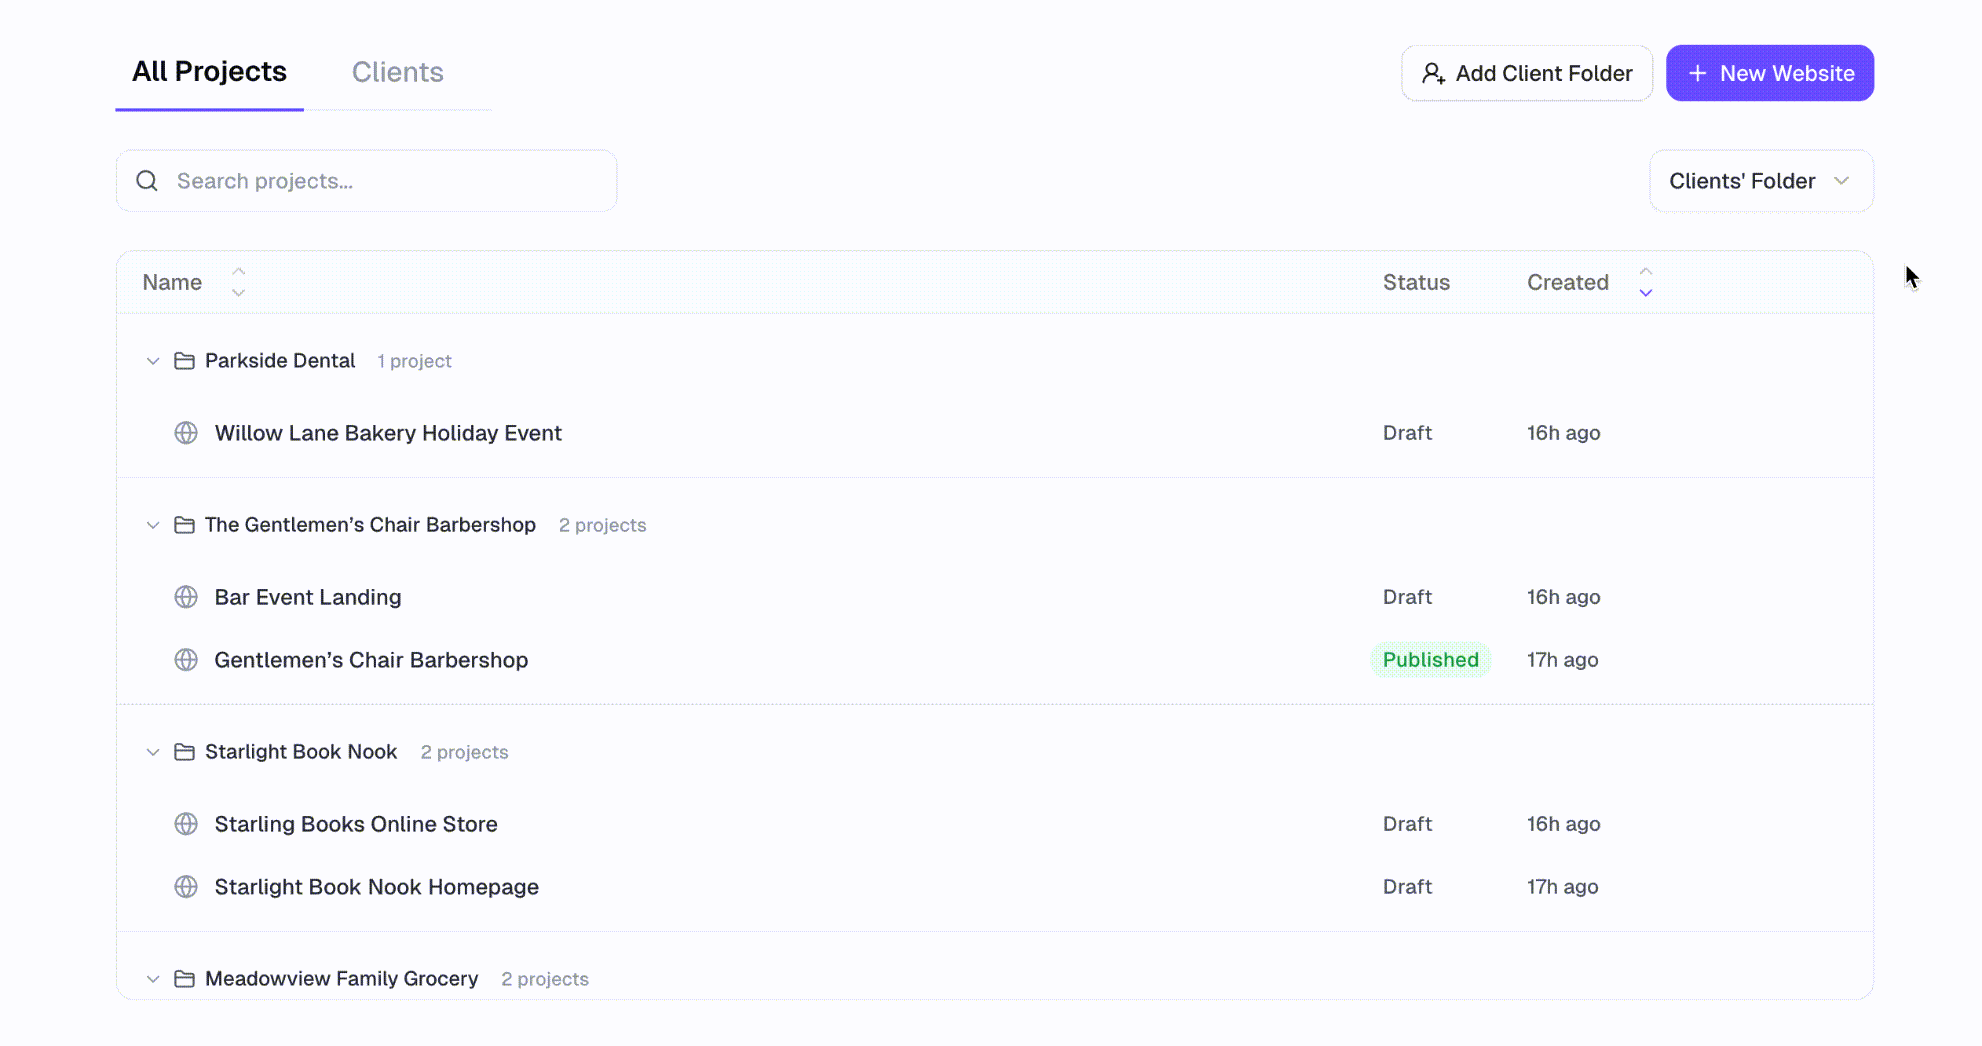This screenshot has width=1982, height=1046.
Task: Expand the Meadowview Family Grocery chevron
Action: point(153,979)
